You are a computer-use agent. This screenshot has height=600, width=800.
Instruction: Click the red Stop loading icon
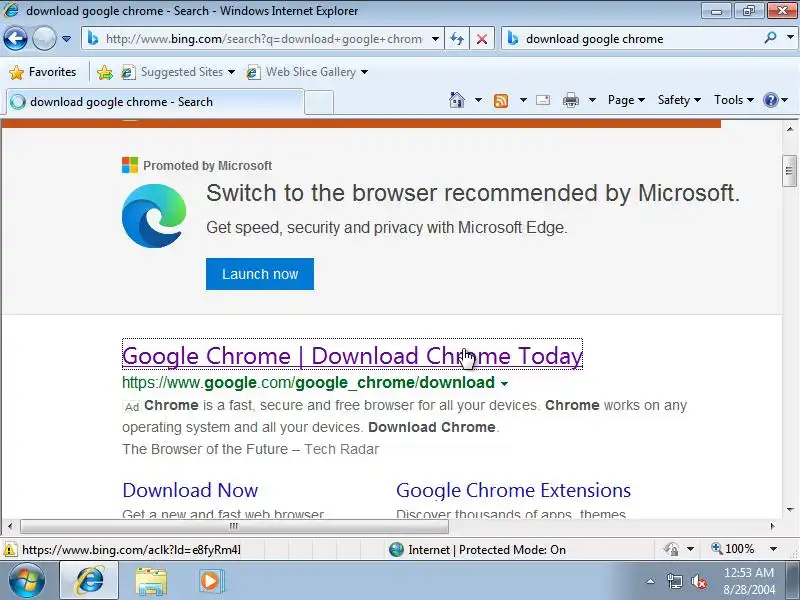point(482,39)
